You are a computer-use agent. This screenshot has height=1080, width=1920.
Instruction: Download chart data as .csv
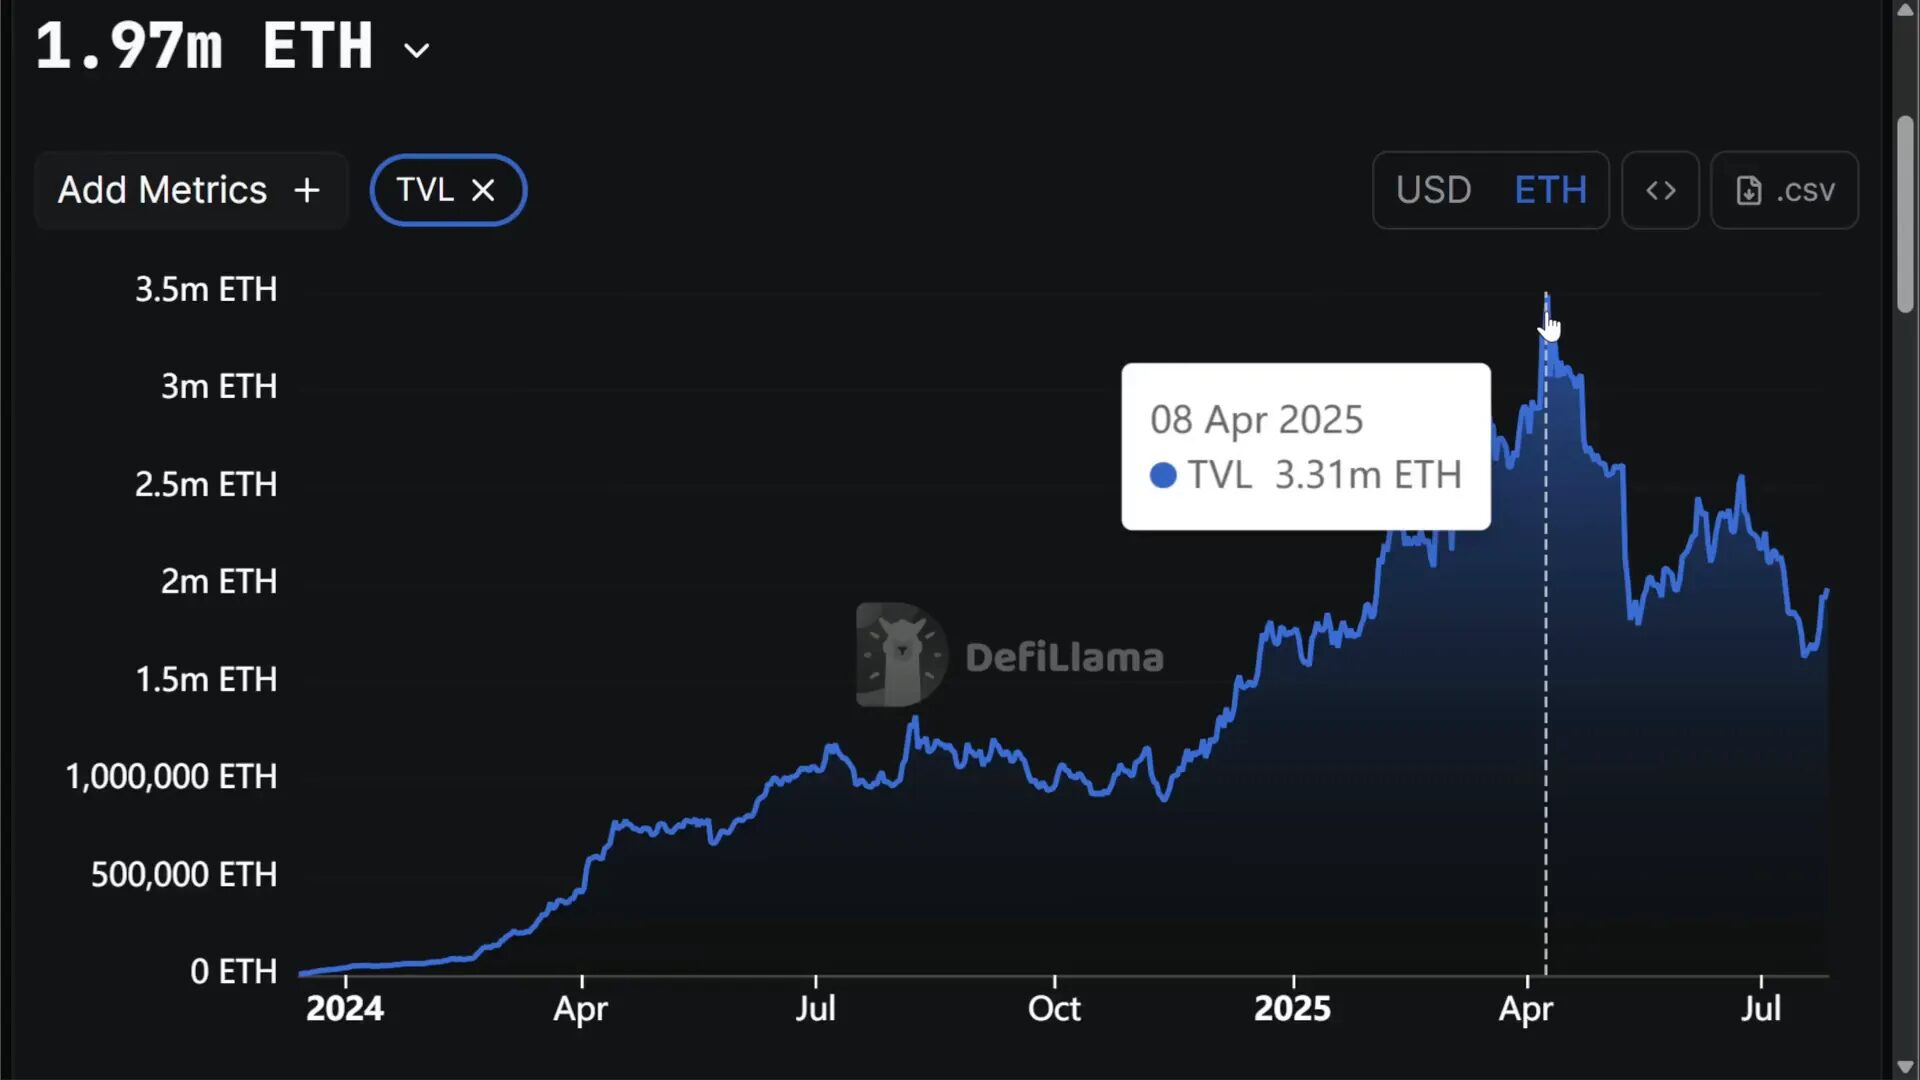tap(1785, 190)
